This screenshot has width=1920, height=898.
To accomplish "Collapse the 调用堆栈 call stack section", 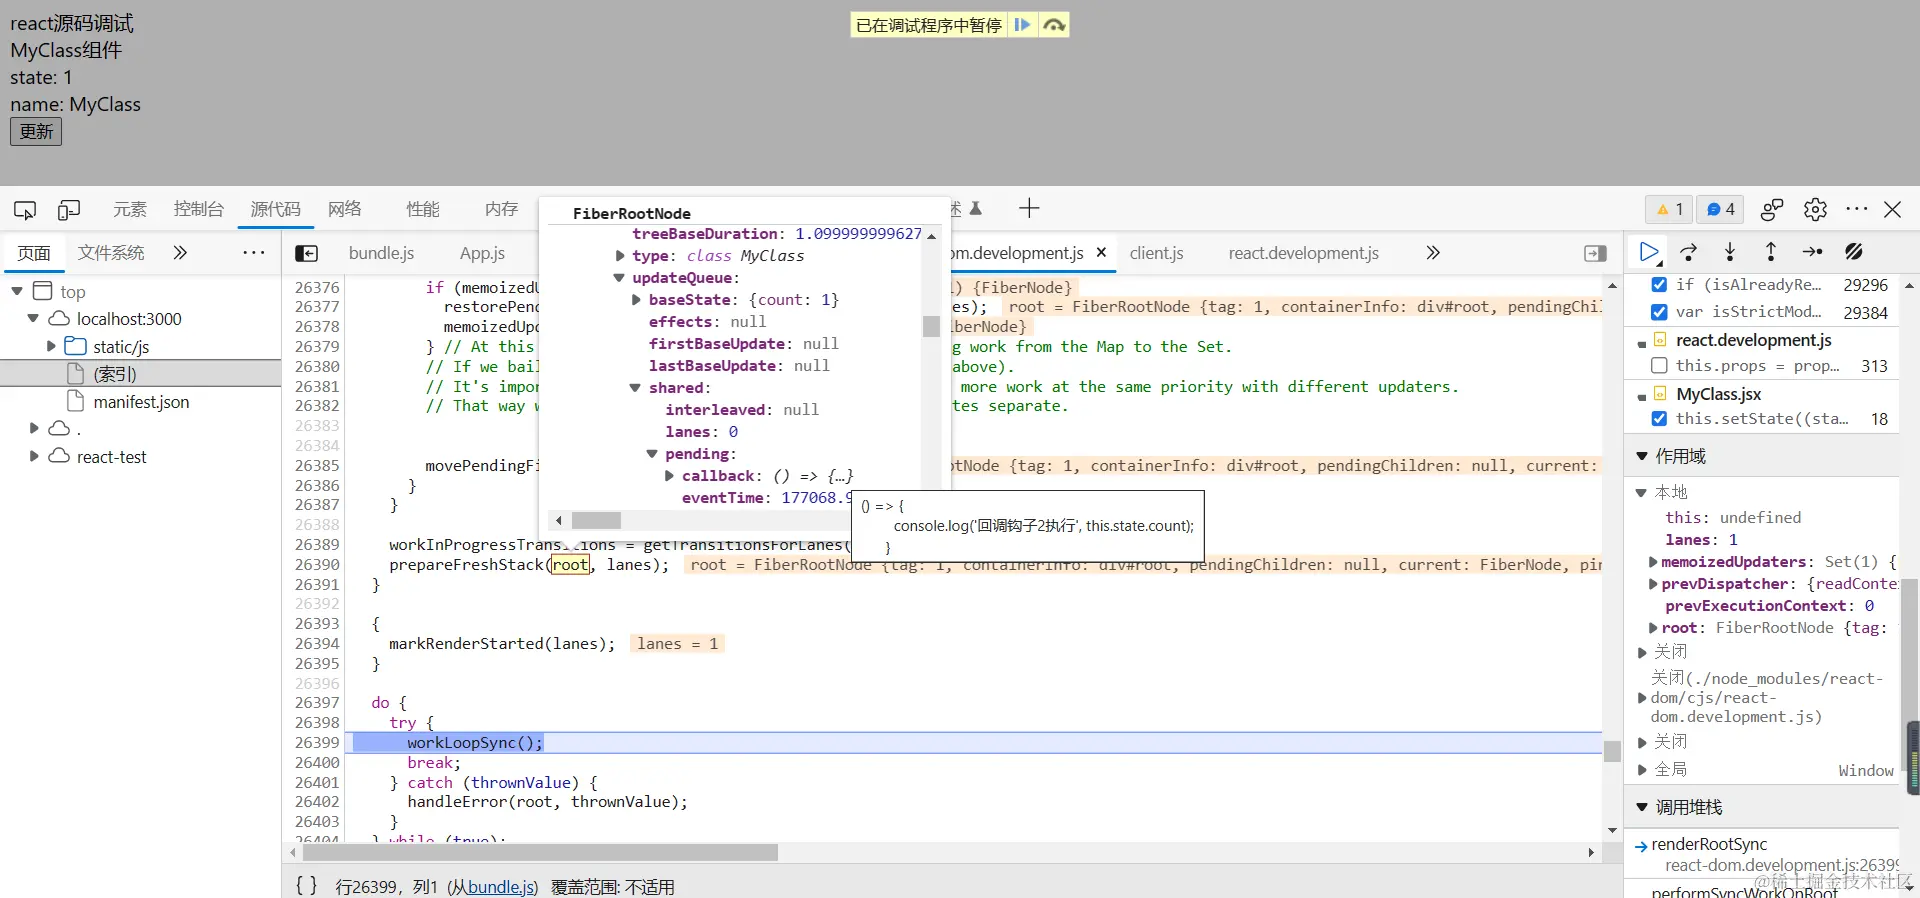I will coord(1642,807).
